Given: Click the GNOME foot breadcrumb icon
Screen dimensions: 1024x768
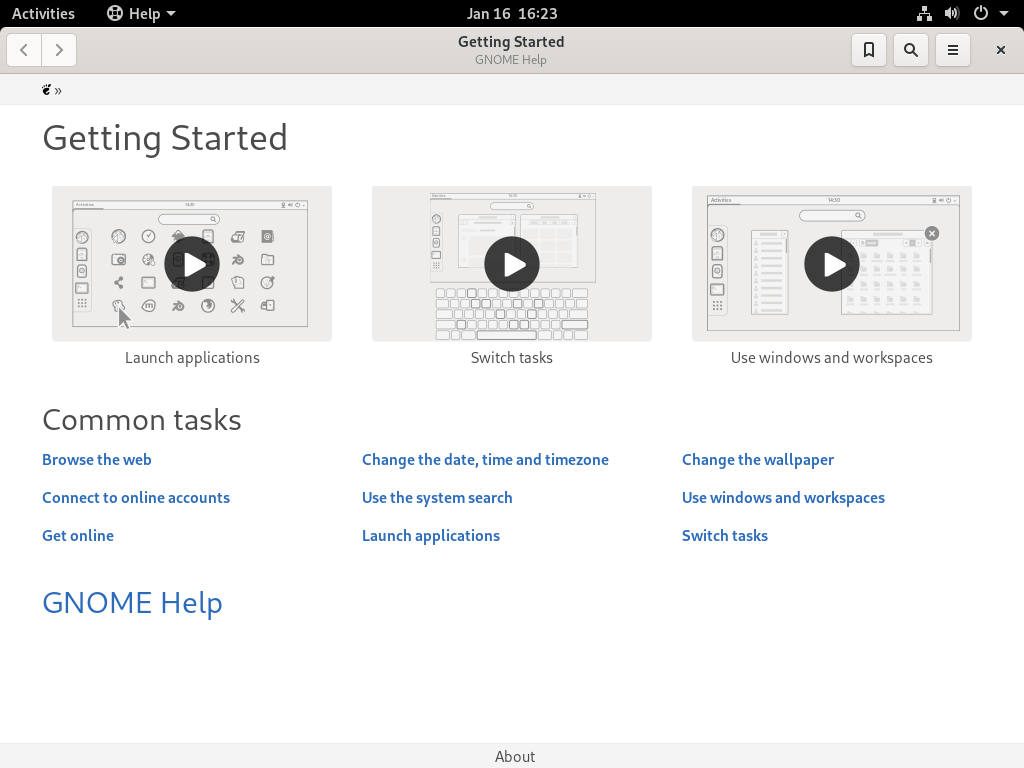Looking at the screenshot, I should (46, 89).
